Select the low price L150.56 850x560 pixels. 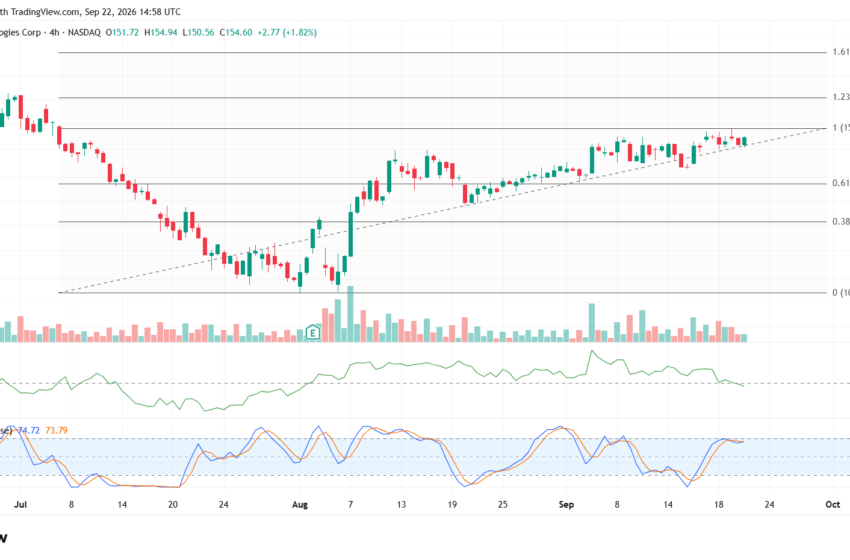(198, 33)
